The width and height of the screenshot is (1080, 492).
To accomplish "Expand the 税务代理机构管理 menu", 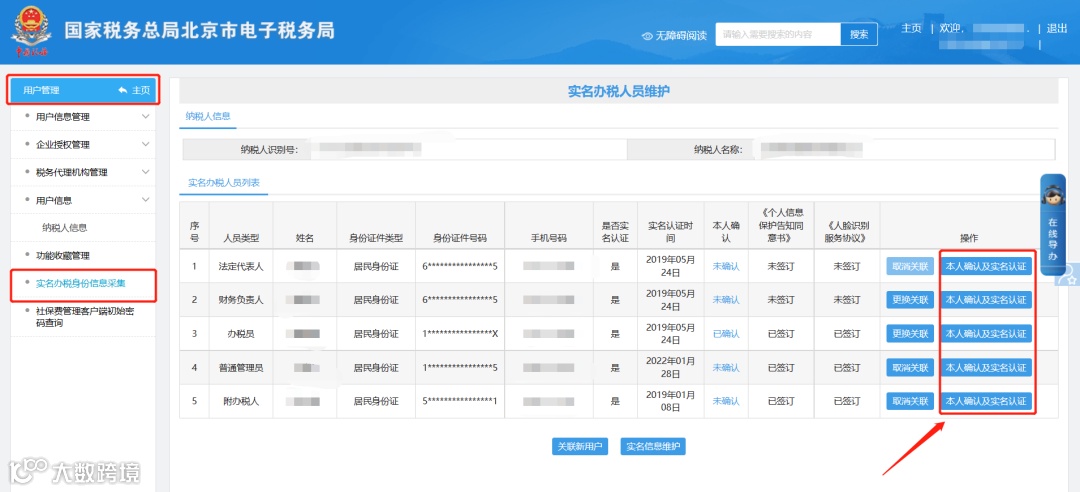I will (84, 172).
